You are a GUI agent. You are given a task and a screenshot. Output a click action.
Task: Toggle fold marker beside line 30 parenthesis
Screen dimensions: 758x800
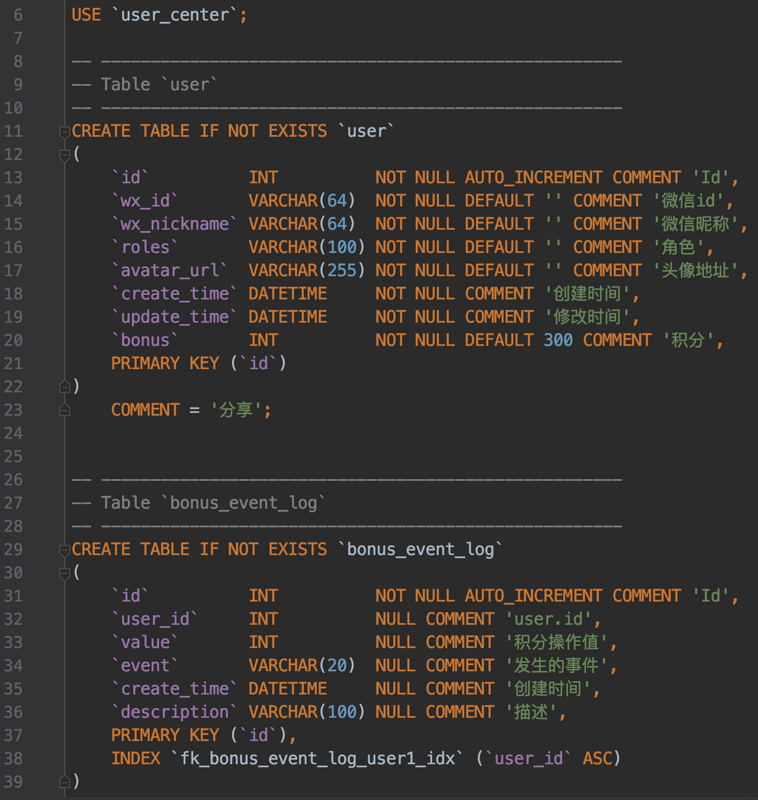point(64,572)
